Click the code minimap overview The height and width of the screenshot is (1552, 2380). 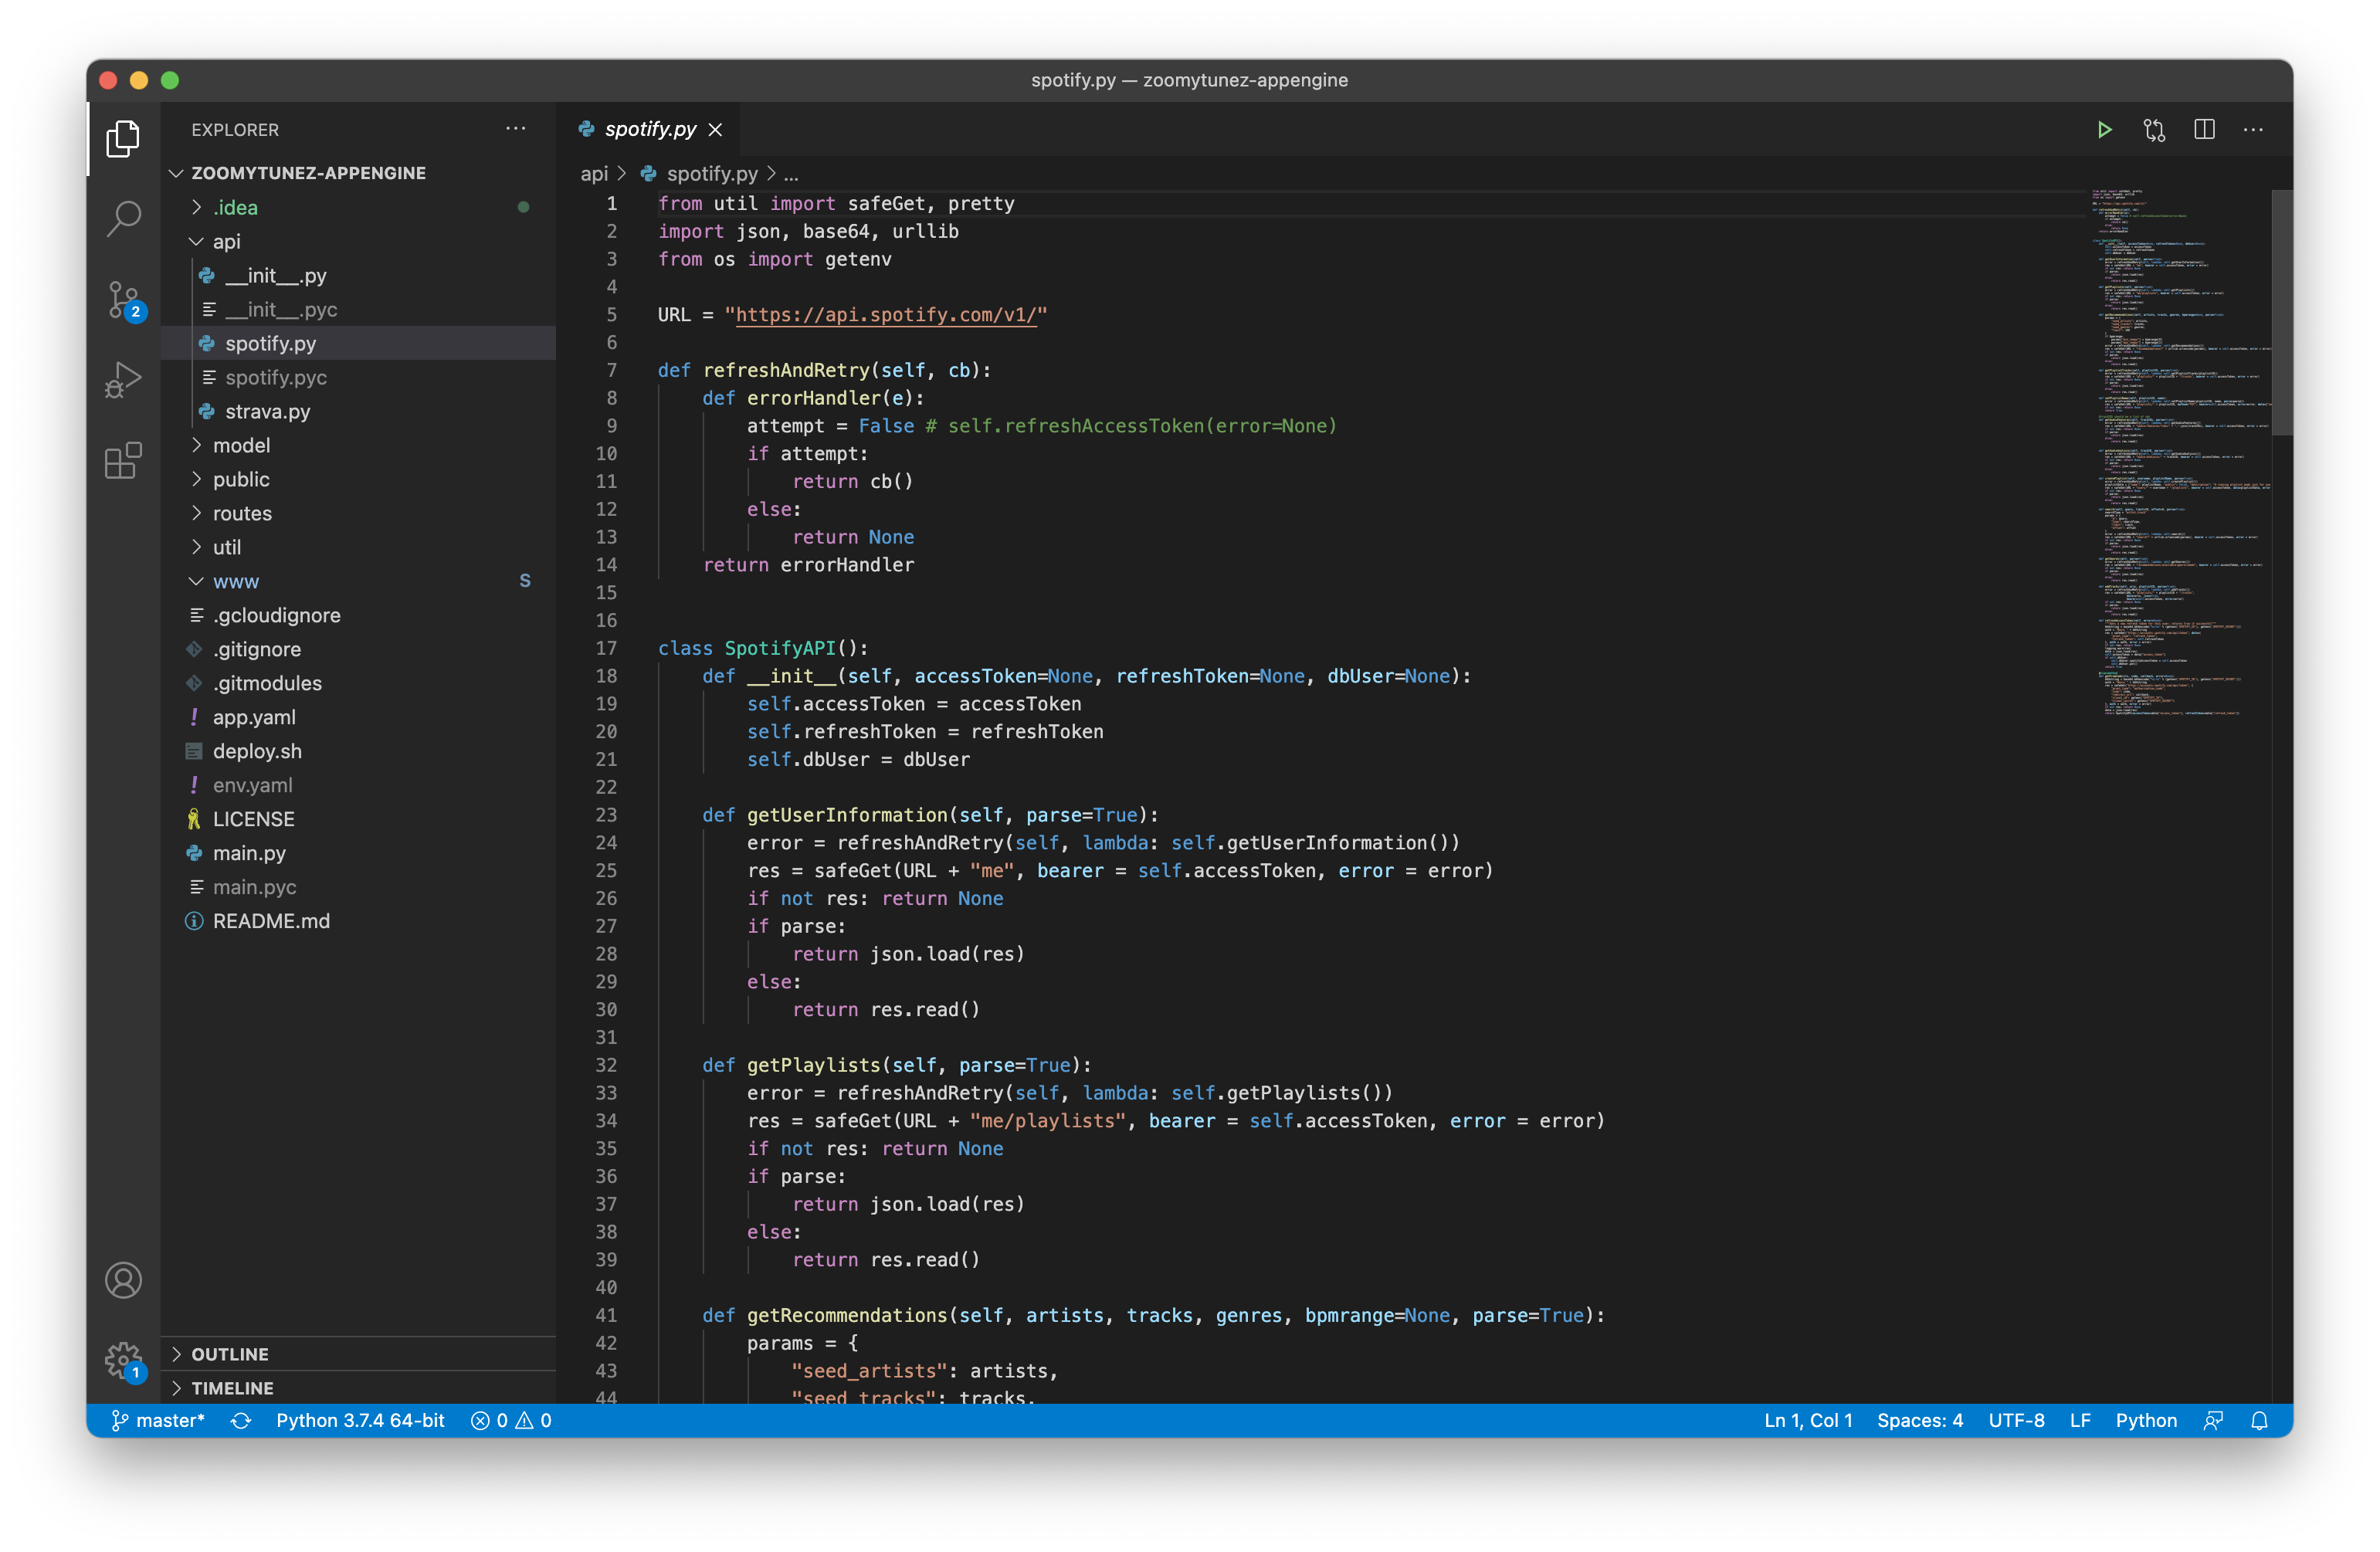(x=2180, y=452)
